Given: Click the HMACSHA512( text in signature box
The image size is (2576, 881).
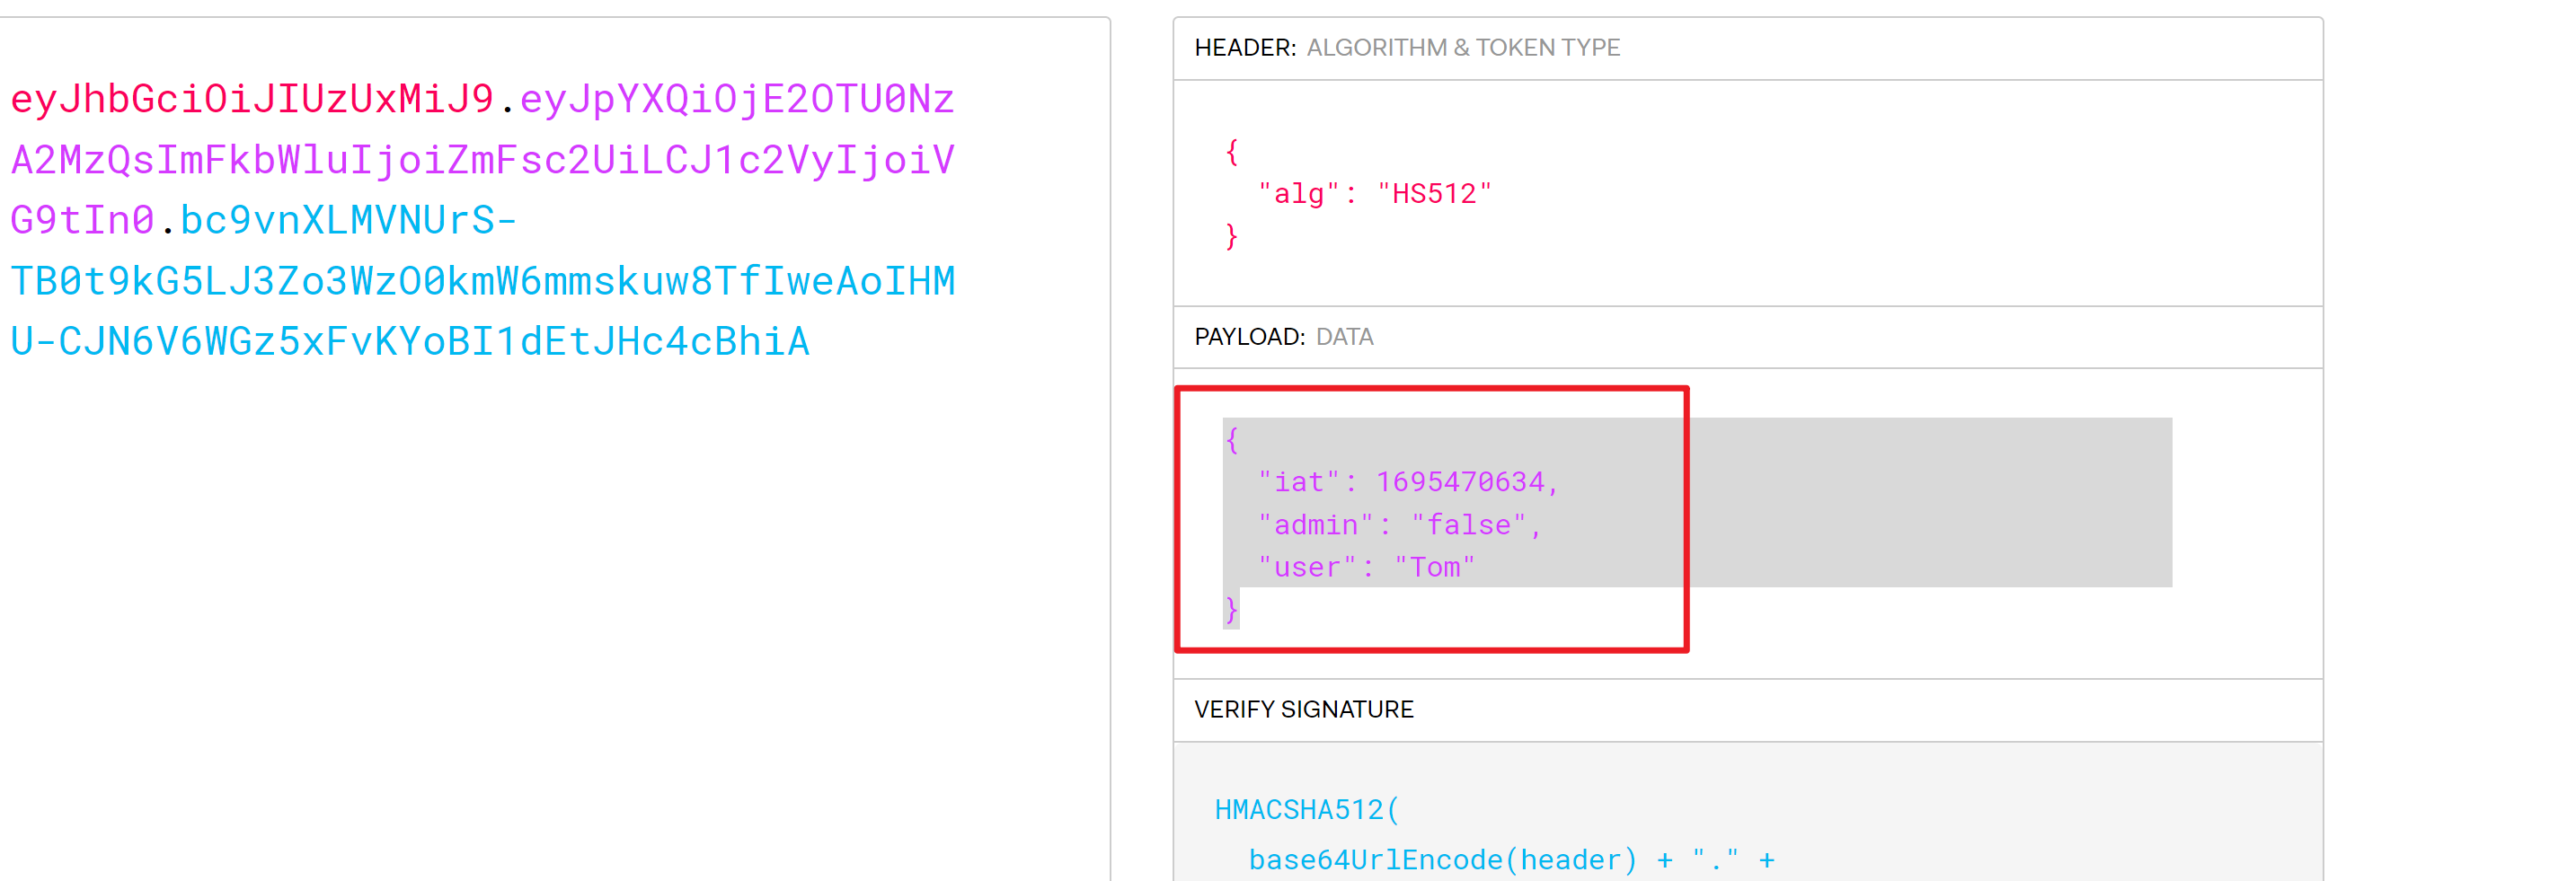Looking at the screenshot, I should point(1307,810).
